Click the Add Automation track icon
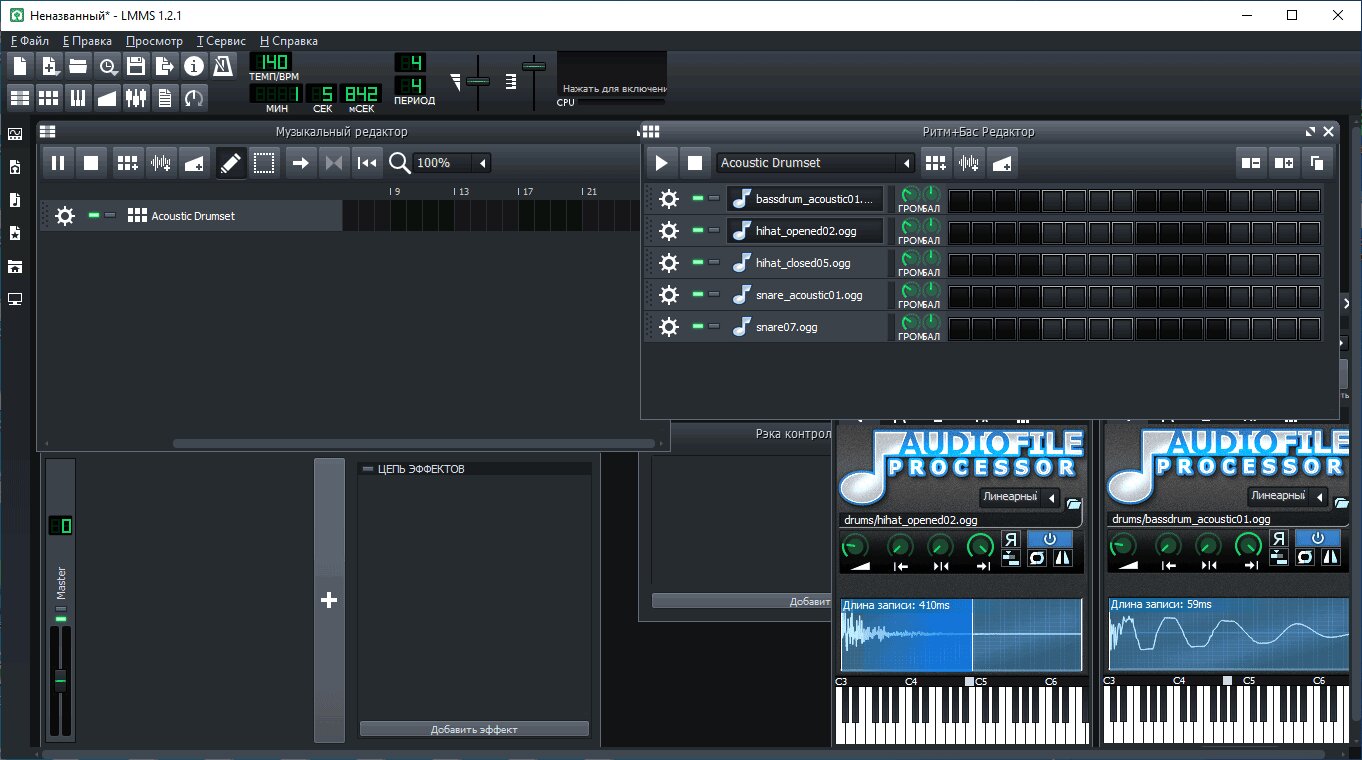 tap(196, 162)
